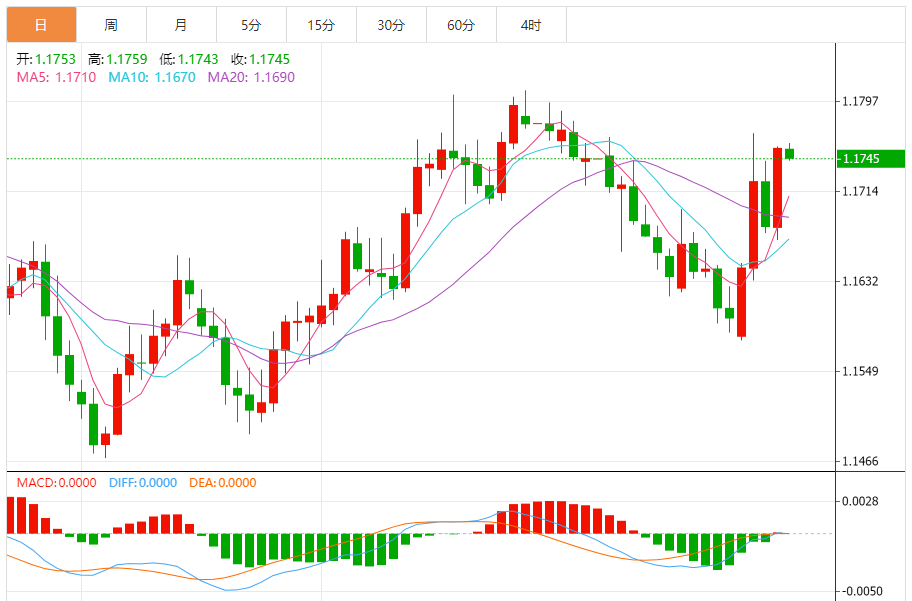Click the DIFF value label
912x601 pixels.
[x=139, y=482]
